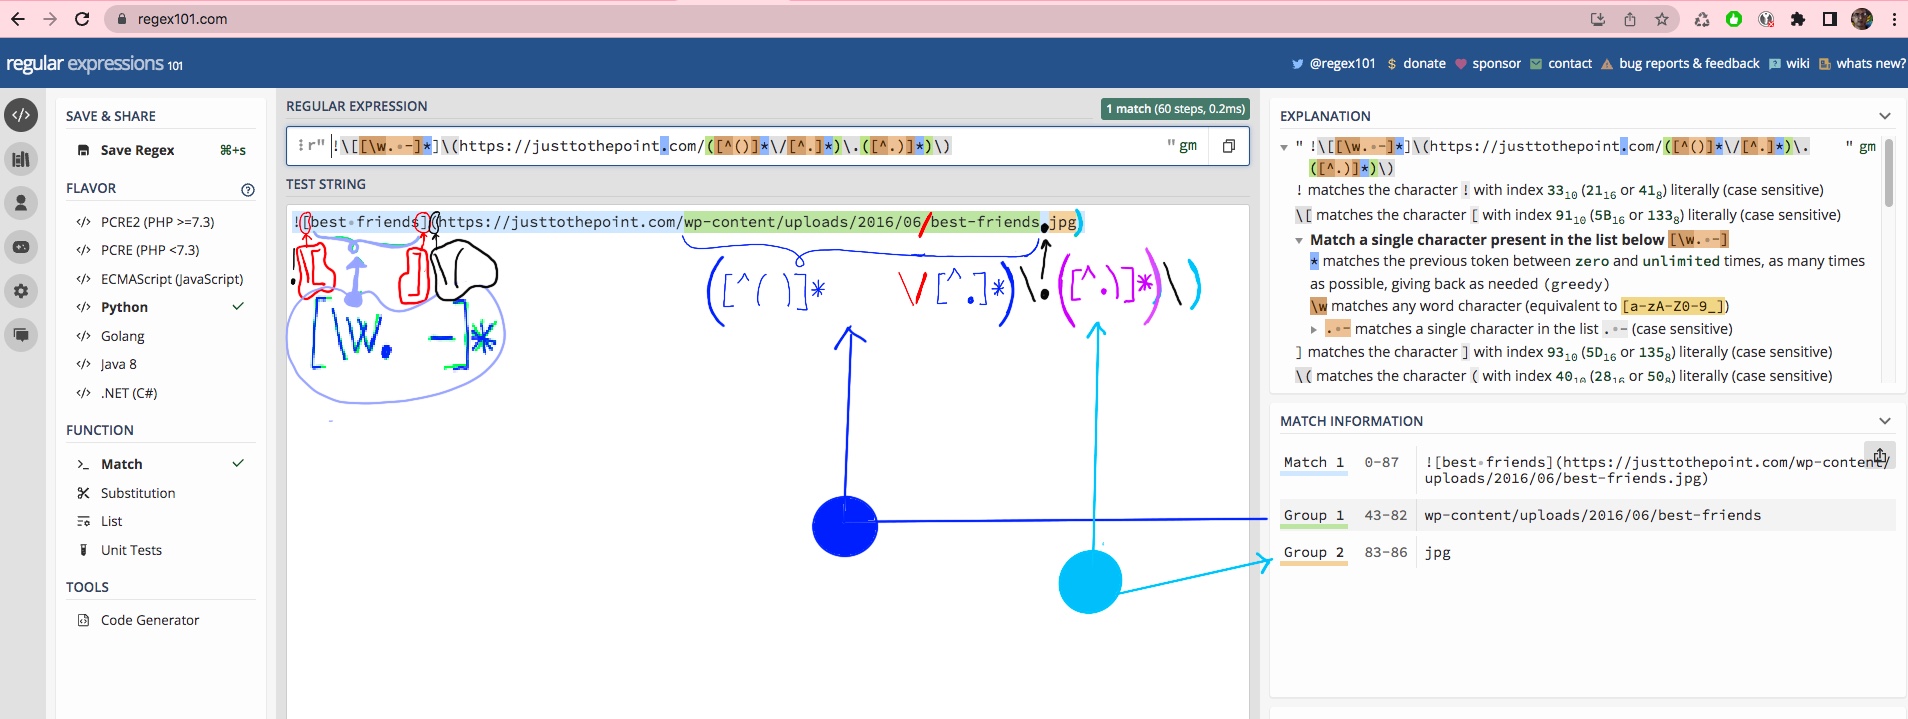Viewport: 1908px width, 719px height.
Task: Click the live help chat sidebar icon
Action: pos(21,334)
